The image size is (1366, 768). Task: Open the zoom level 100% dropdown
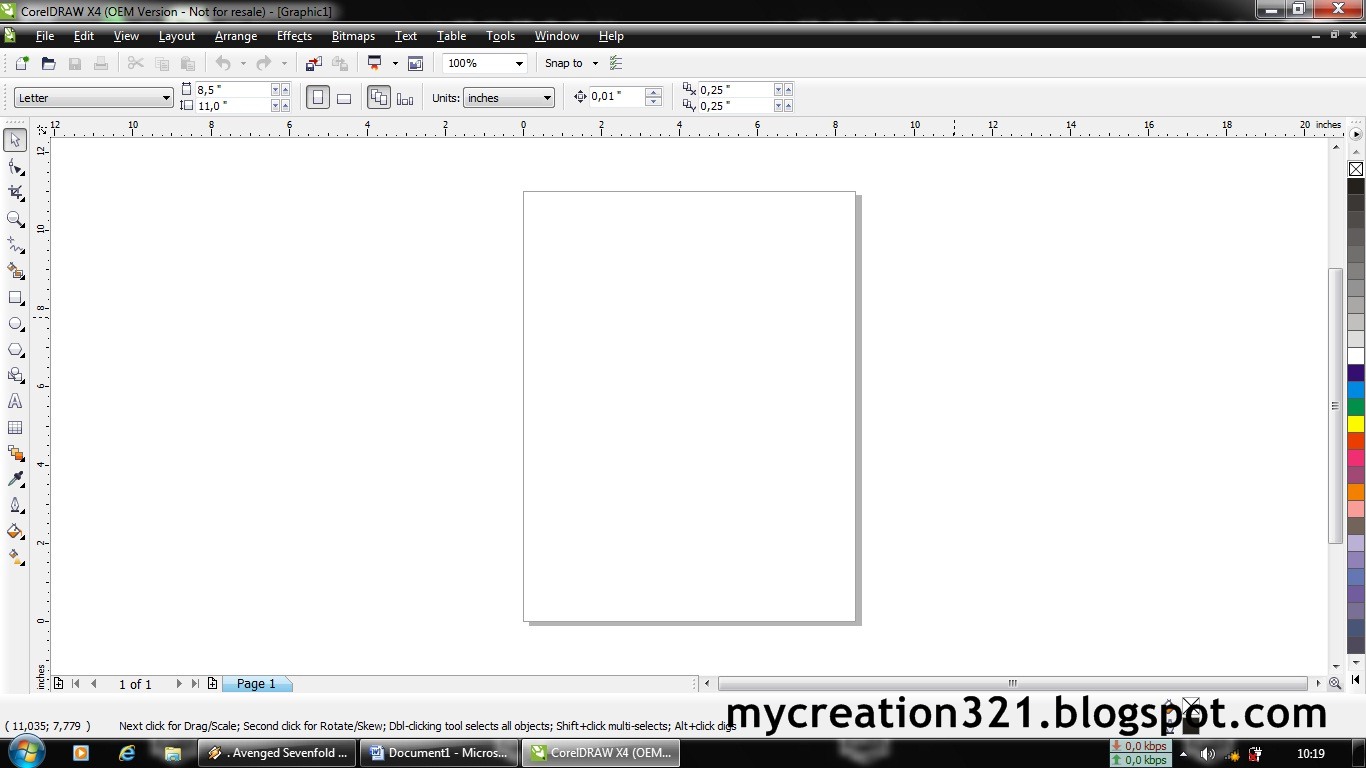(x=519, y=63)
